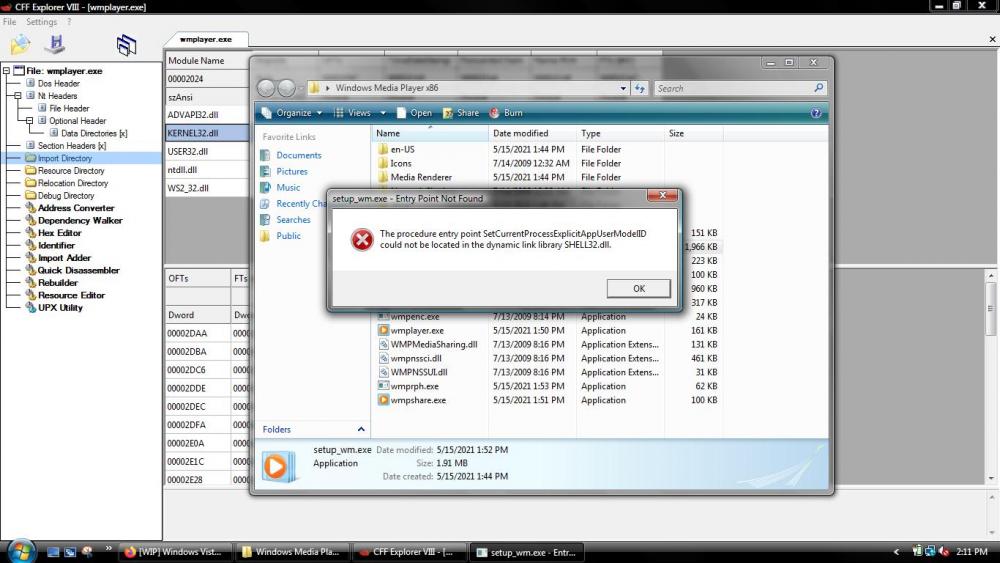Collapse the Optional Header node

point(29,121)
